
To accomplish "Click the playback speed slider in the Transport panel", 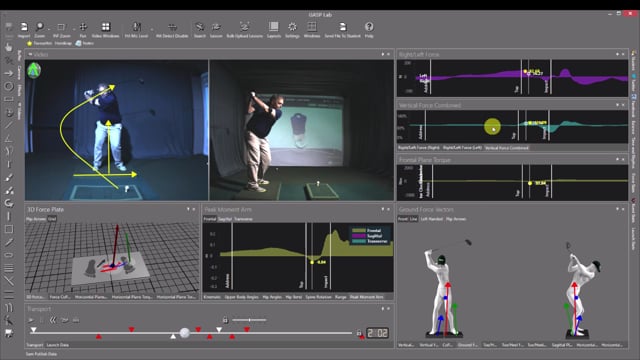I will tap(249, 320).
